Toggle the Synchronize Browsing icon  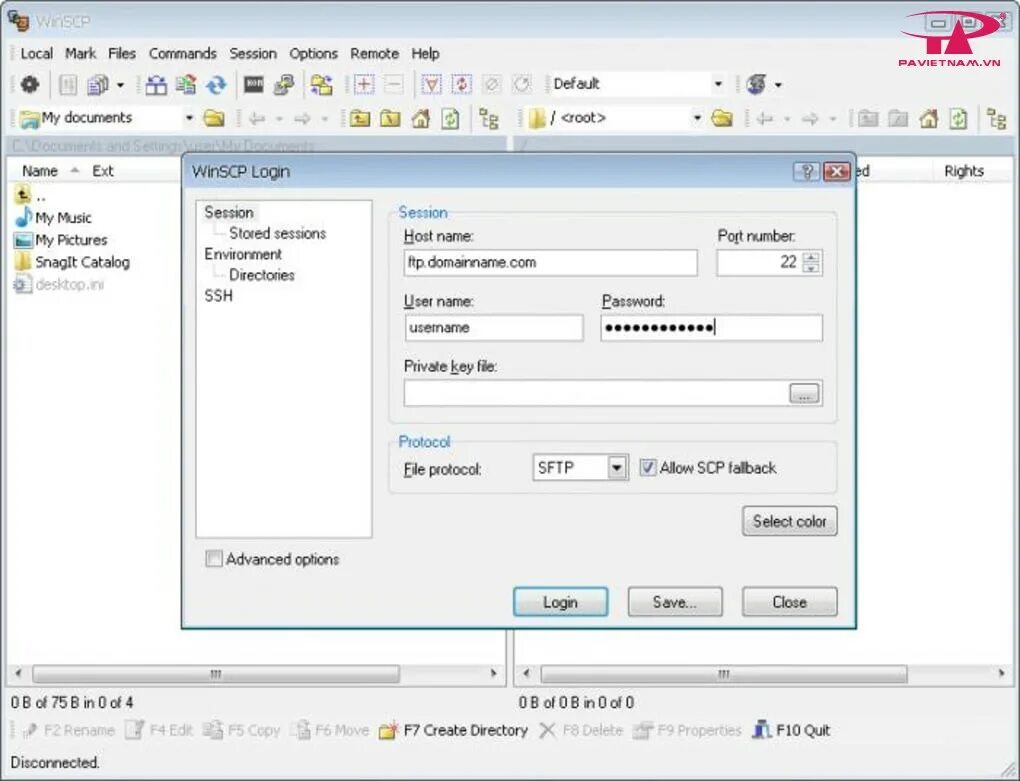[x=321, y=85]
